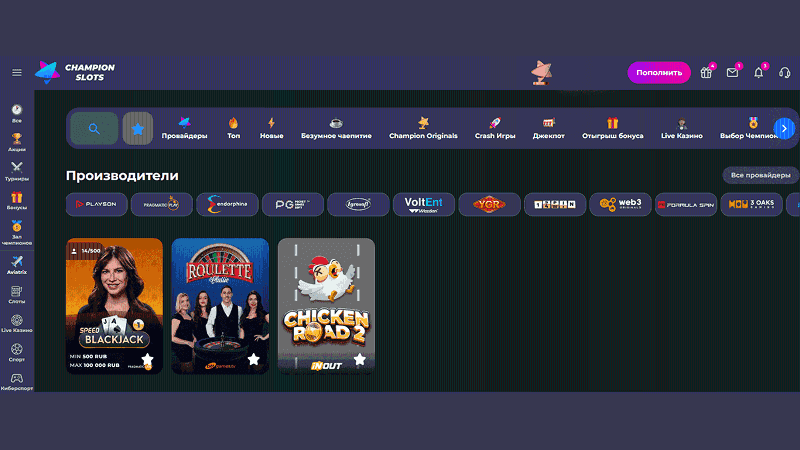Toggle the favorites star filter

[x=138, y=128]
